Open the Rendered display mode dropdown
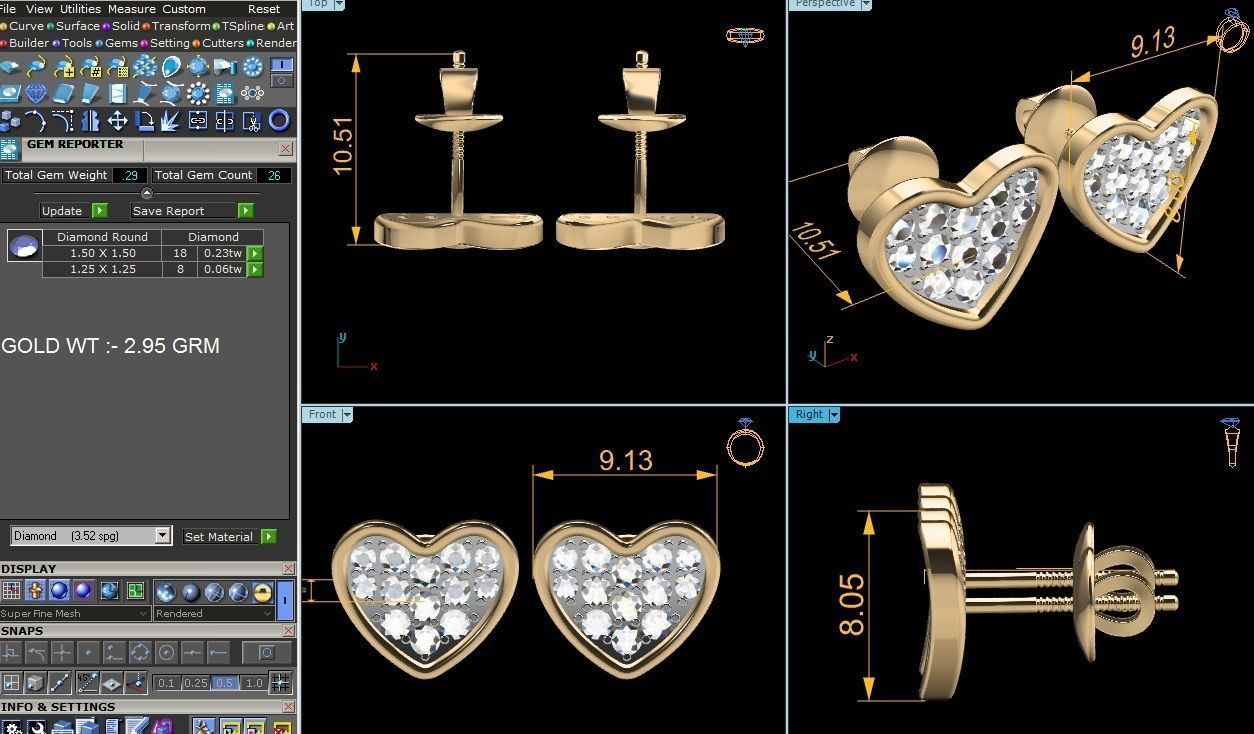The width and height of the screenshot is (1254, 734). [213, 613]
